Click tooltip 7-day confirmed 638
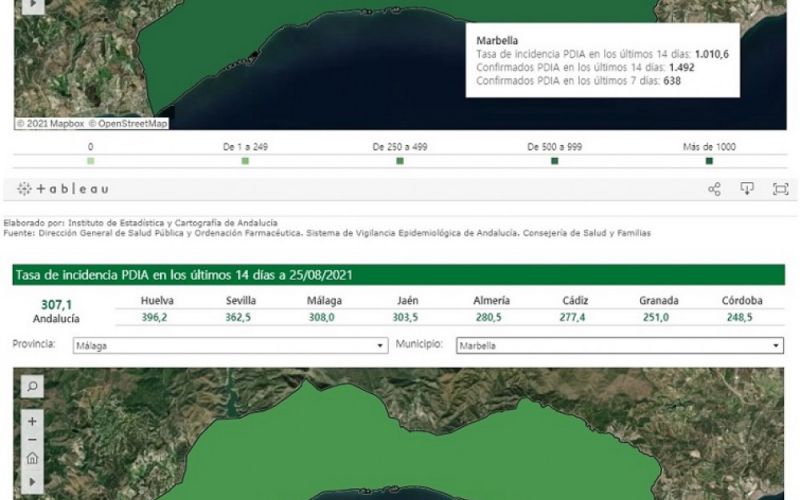Viewport: 800px width, 500px height. (x=672, y=81)
